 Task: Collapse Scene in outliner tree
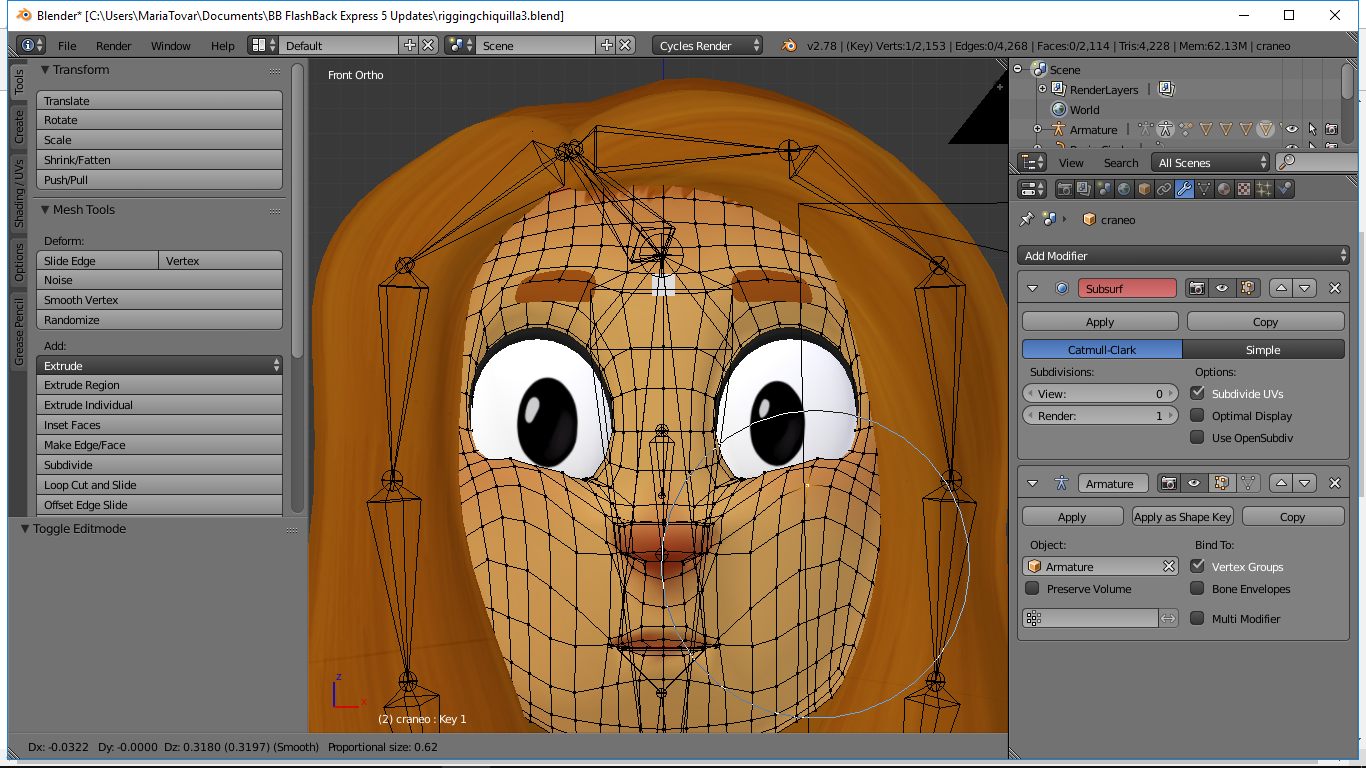pos(1018,69)
